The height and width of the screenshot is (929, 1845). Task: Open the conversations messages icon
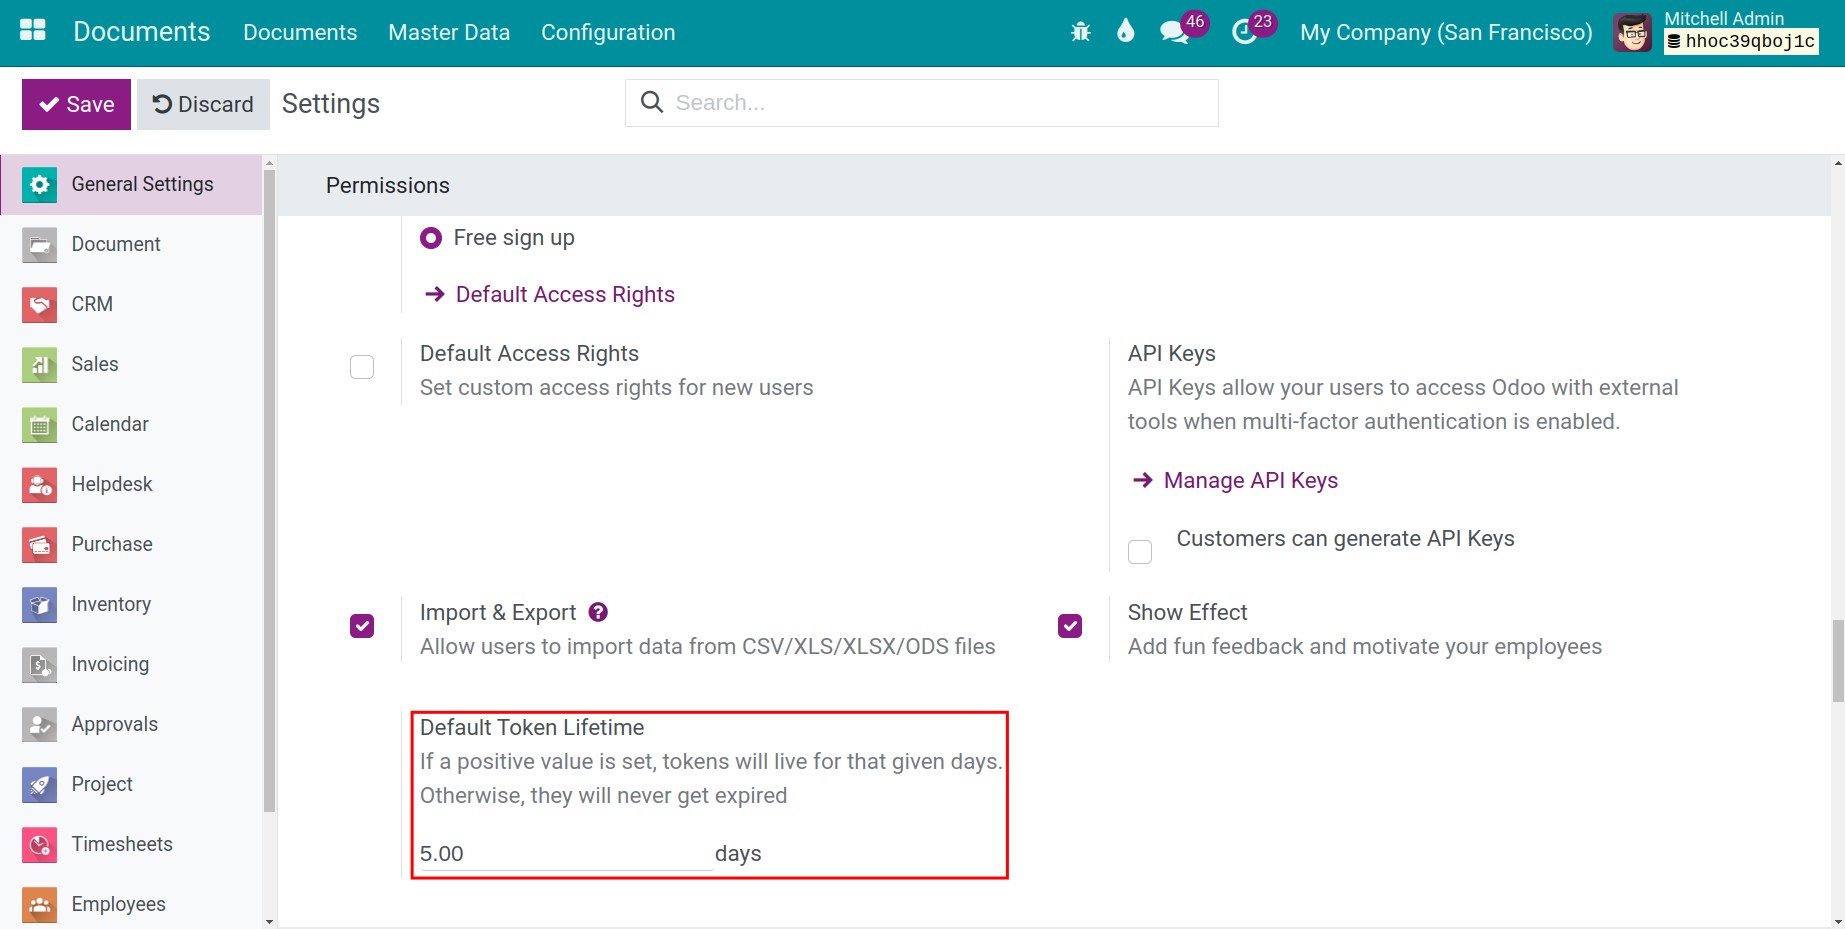pos(1175,32)
